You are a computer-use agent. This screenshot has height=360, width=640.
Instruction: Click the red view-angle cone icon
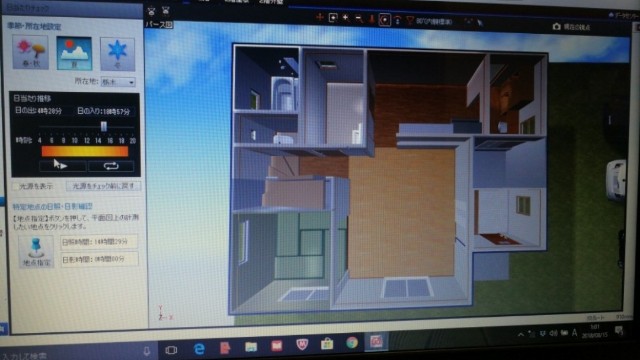tap(410, 20)
